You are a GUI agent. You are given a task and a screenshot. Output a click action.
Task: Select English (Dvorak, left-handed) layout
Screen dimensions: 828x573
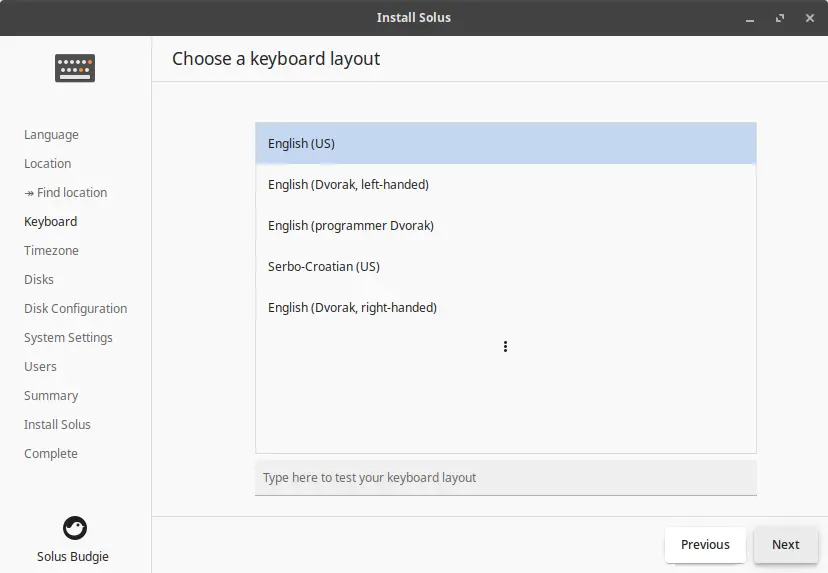pos(506,185)
